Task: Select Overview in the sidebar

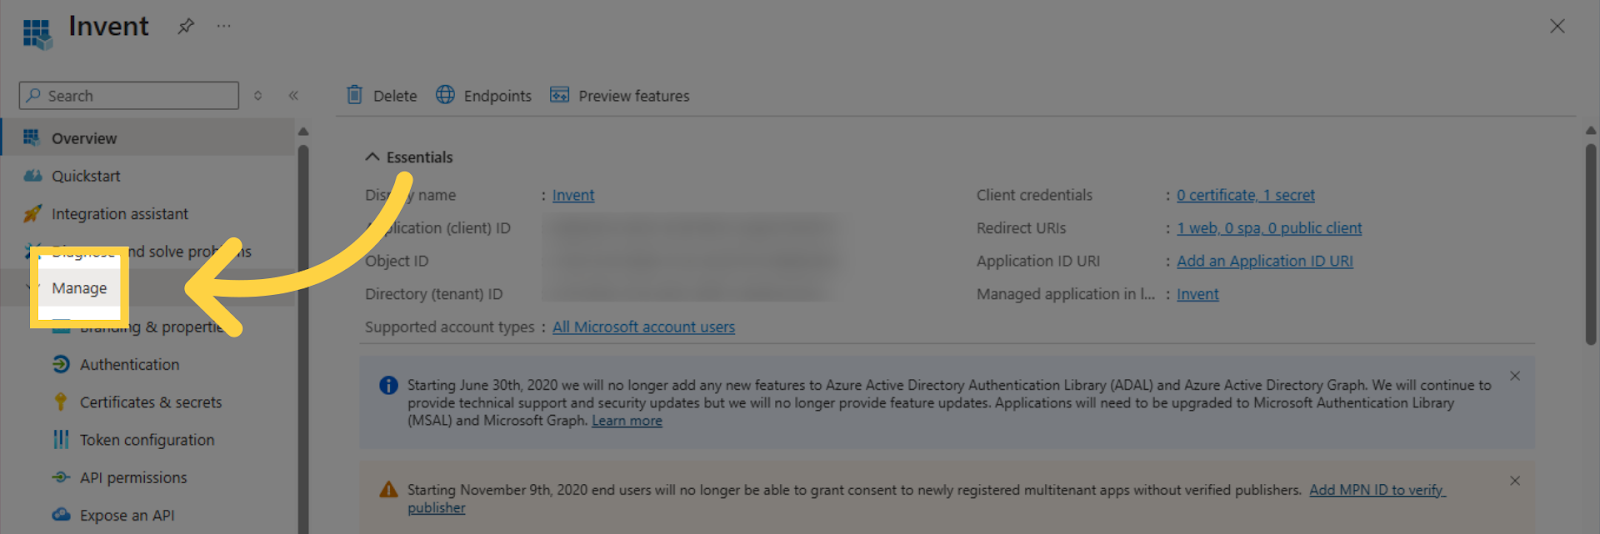Action: pyautogui.click(x=148, y=138)
